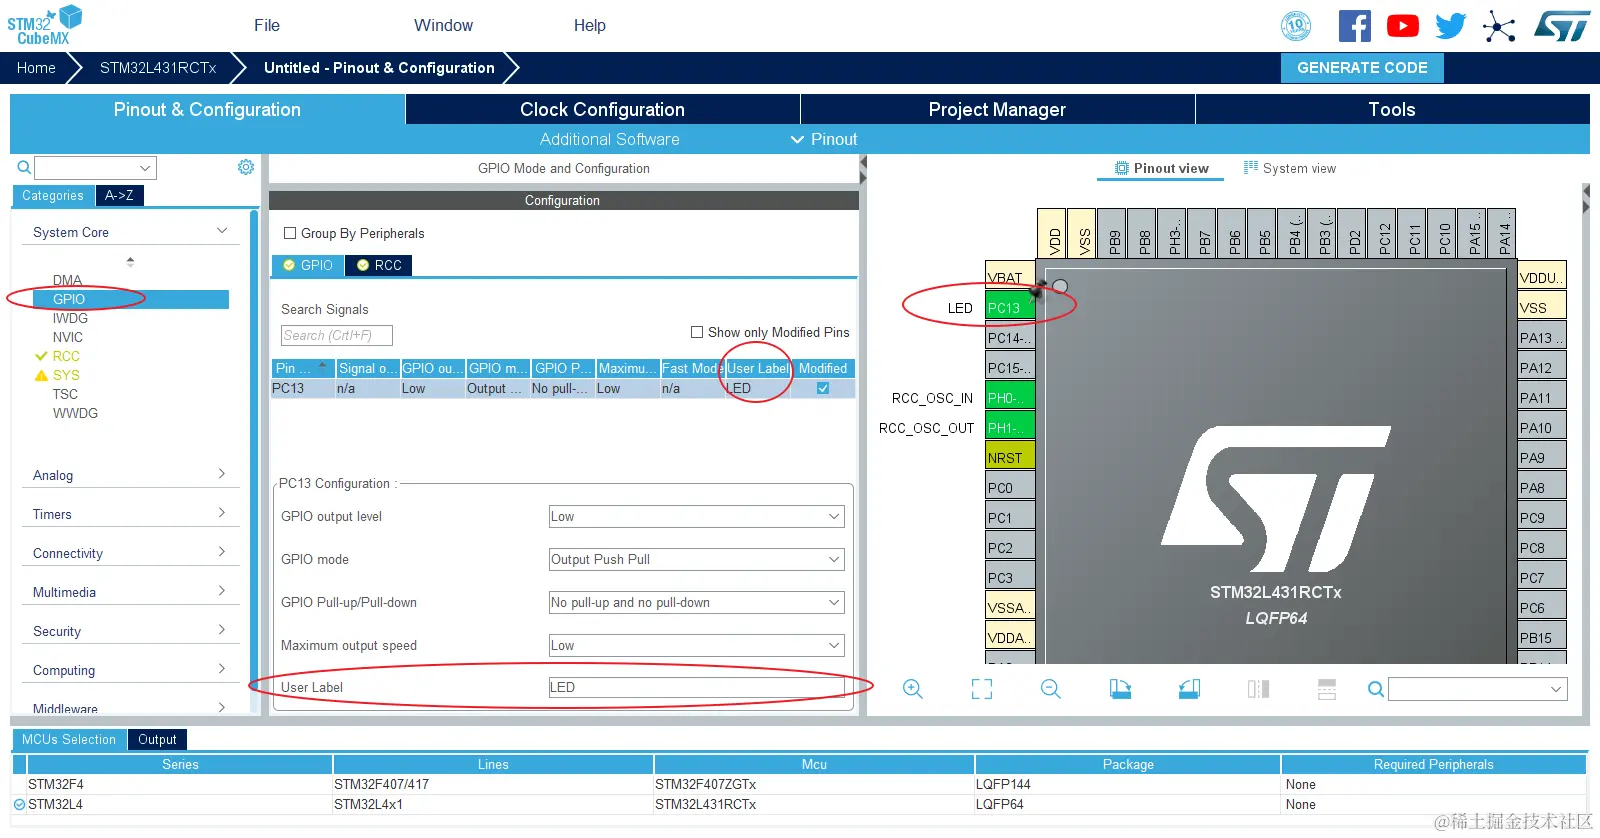Click the User Label input field
This screenshot has width=1600, height=838.
[x=696, y=687]
